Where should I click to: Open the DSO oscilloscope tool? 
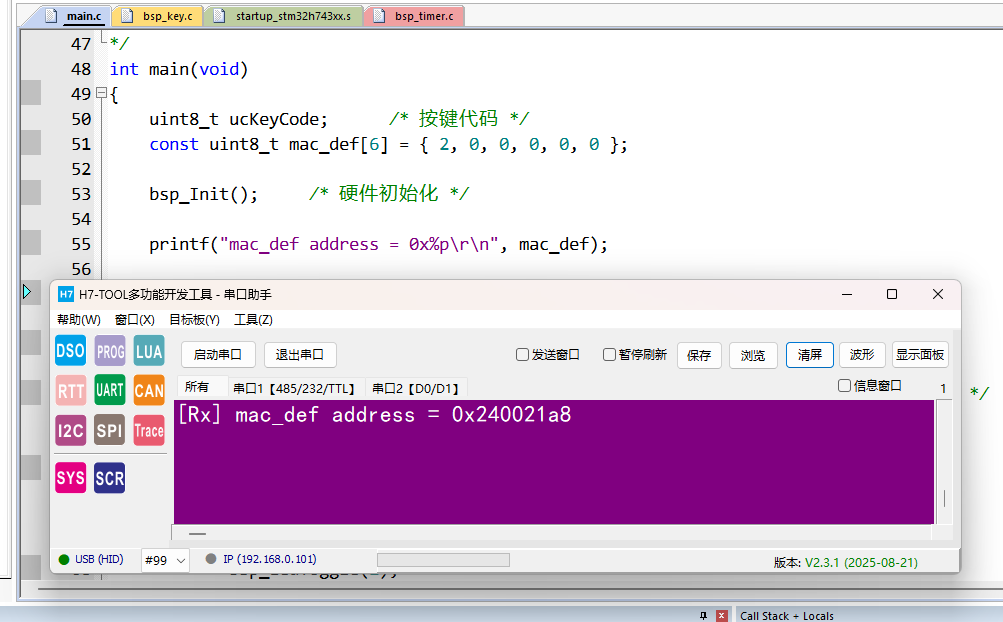point(70,351)
